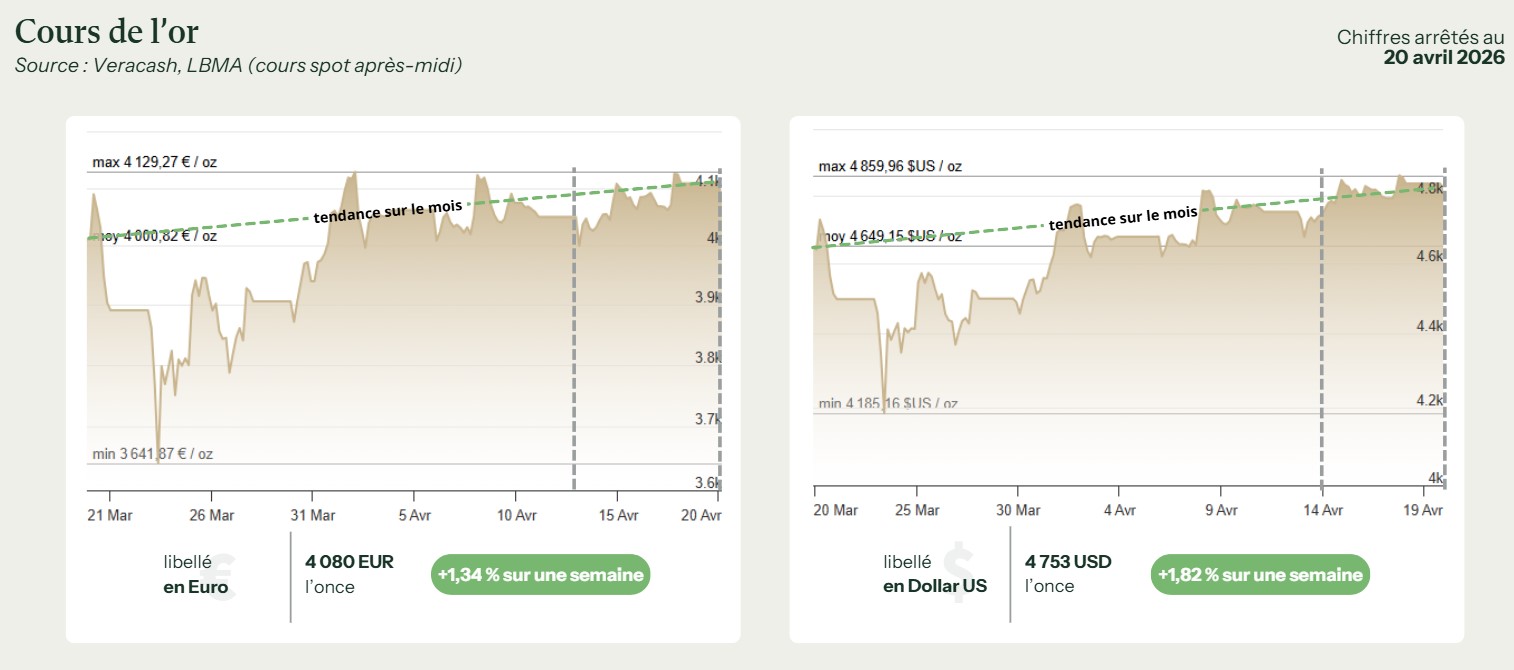
Task: Click the Euro chart's tendance sur le mois label
Action: 388,211
